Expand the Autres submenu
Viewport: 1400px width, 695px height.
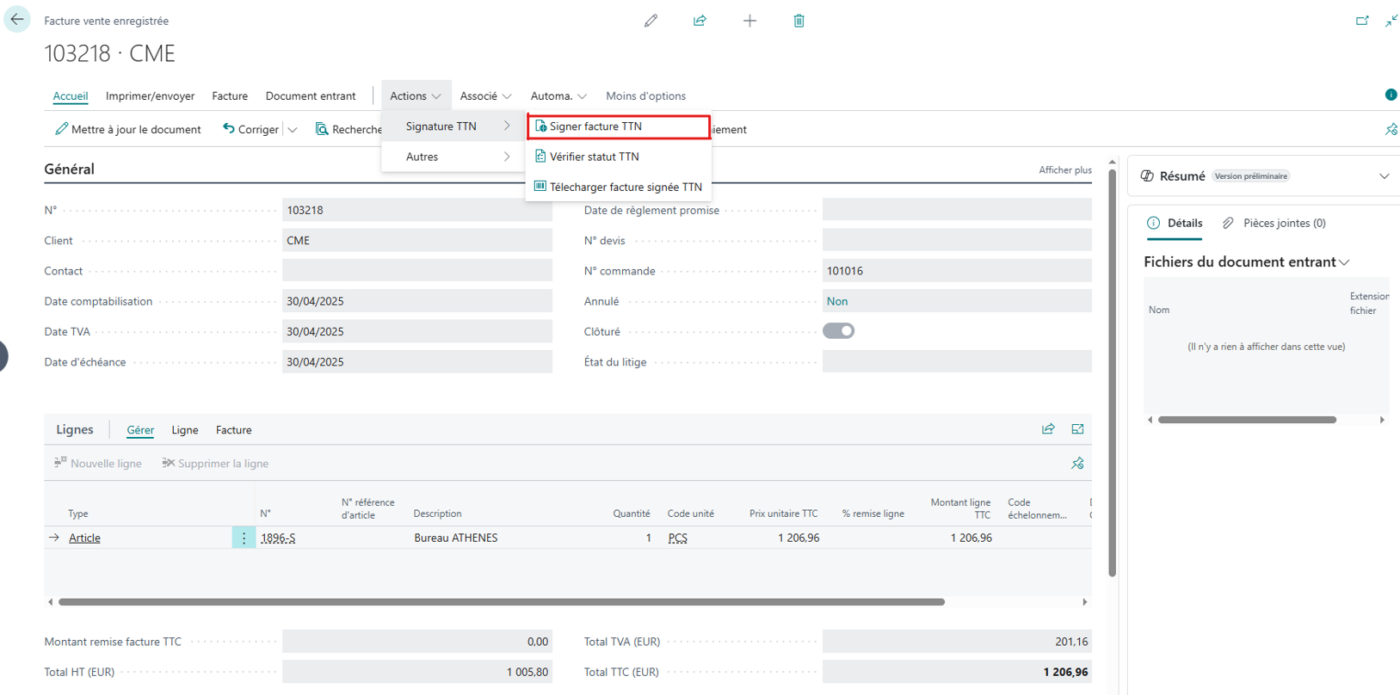tap(453, 156)
